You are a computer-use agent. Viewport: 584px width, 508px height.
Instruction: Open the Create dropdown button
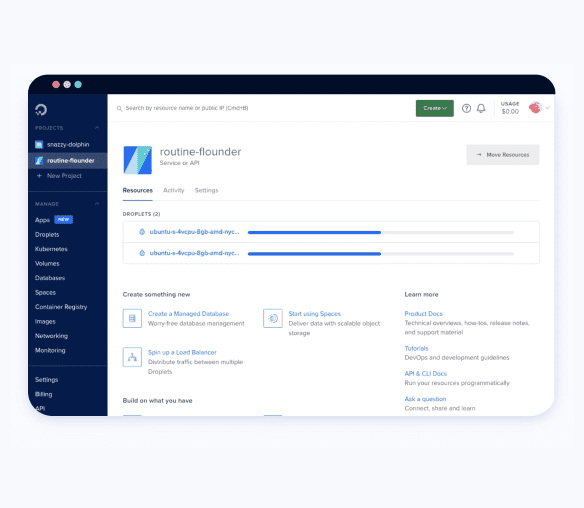coord(435,108)
